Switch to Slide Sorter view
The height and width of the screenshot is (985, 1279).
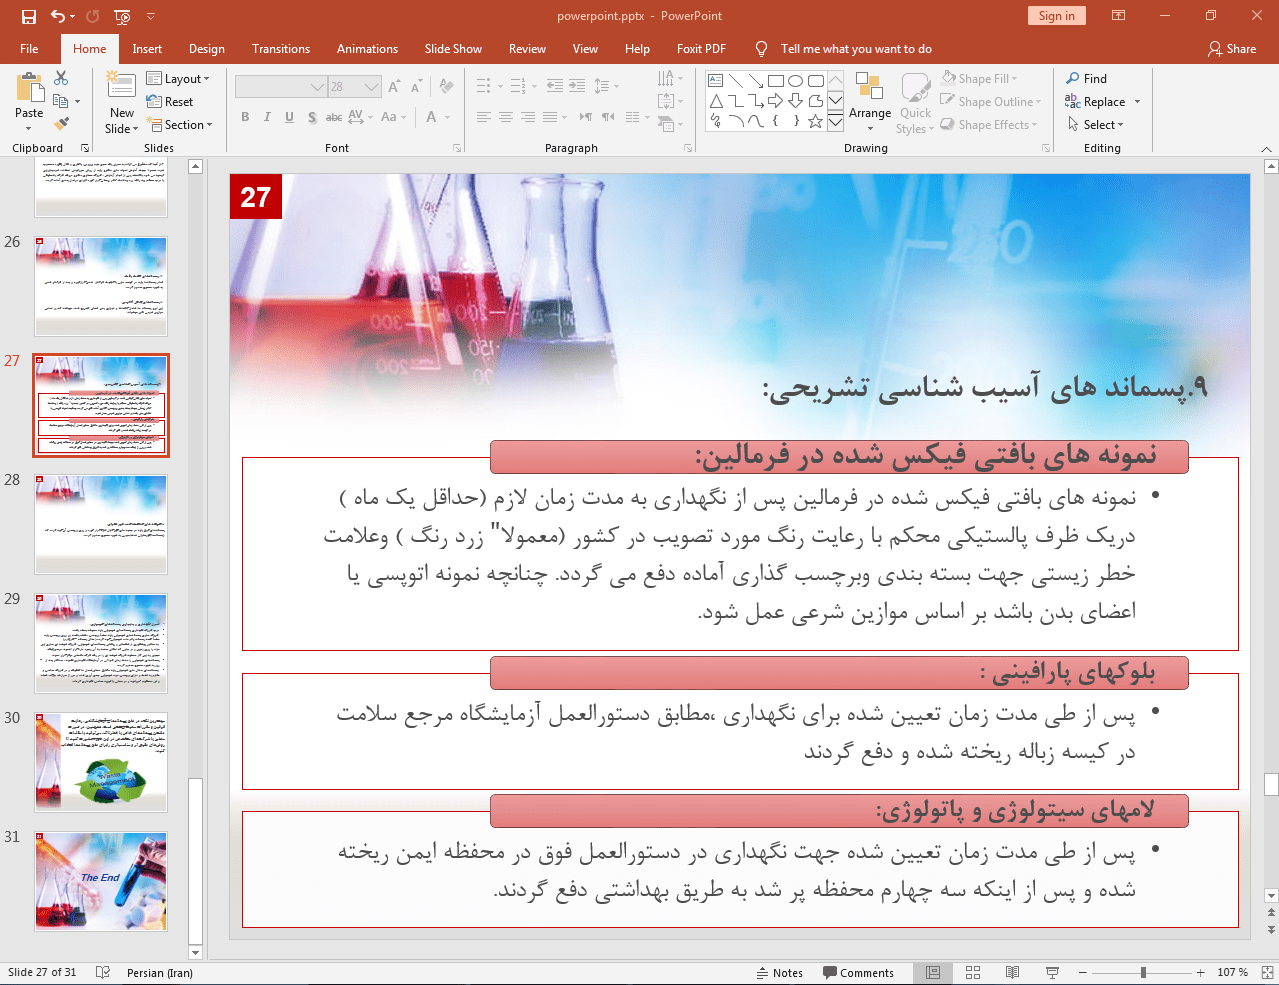point(973,973)
